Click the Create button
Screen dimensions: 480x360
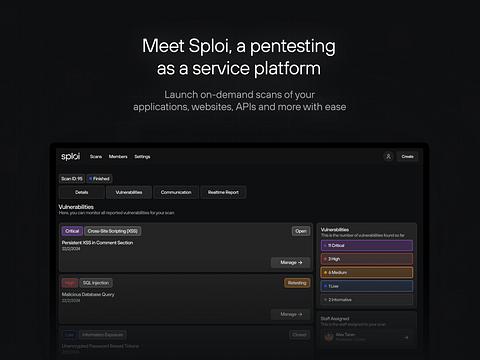[407, 156]
